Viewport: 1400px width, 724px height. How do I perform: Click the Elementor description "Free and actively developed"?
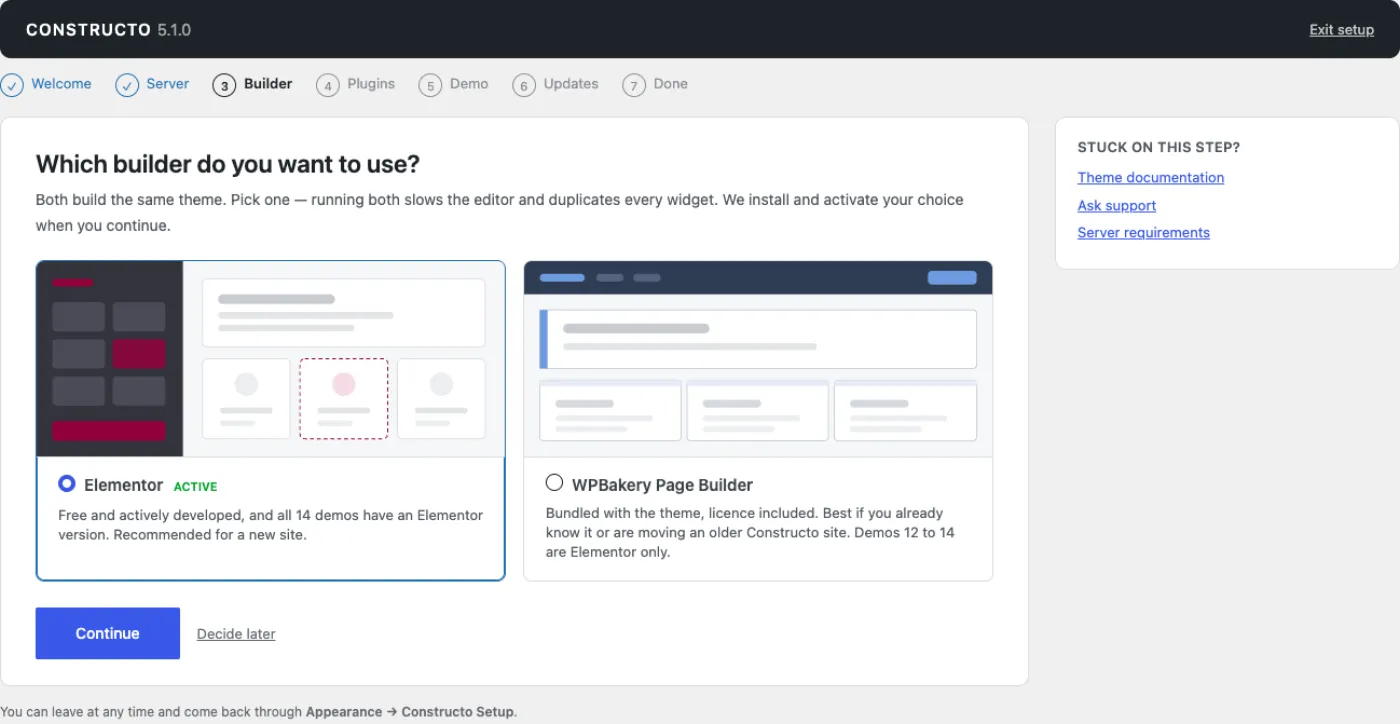click(x=270, y=525)
